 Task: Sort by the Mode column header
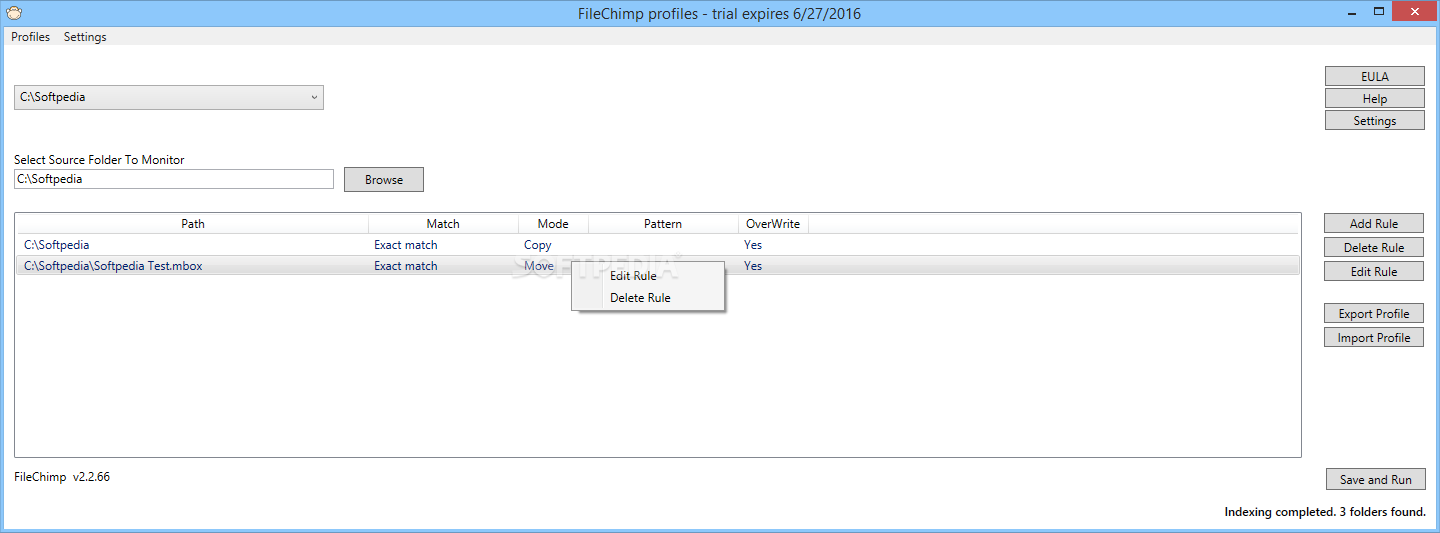pyautogui.click(x=553, y=224)
